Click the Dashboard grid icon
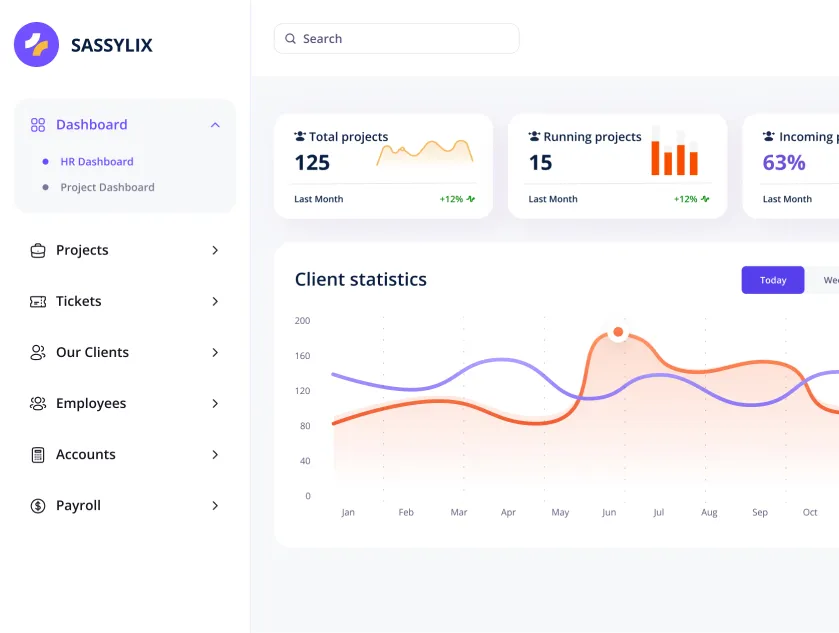Image resolution: width=839 pixels, height=633 pixels. (x=38, y=125)
